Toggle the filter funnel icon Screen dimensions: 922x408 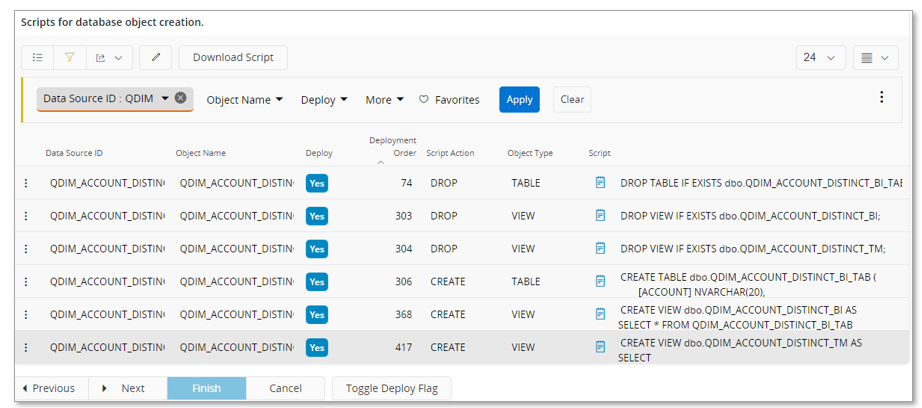click(70, 58)
